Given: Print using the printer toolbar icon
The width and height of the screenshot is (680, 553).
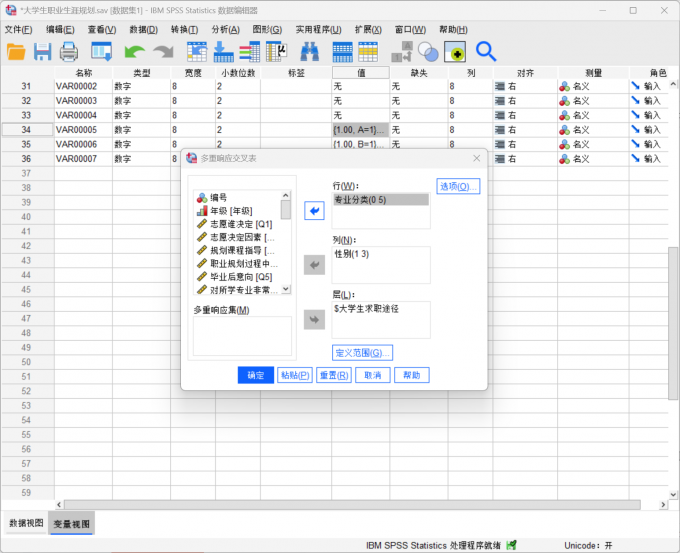Looking at the screenshot, I should [69, 52].
